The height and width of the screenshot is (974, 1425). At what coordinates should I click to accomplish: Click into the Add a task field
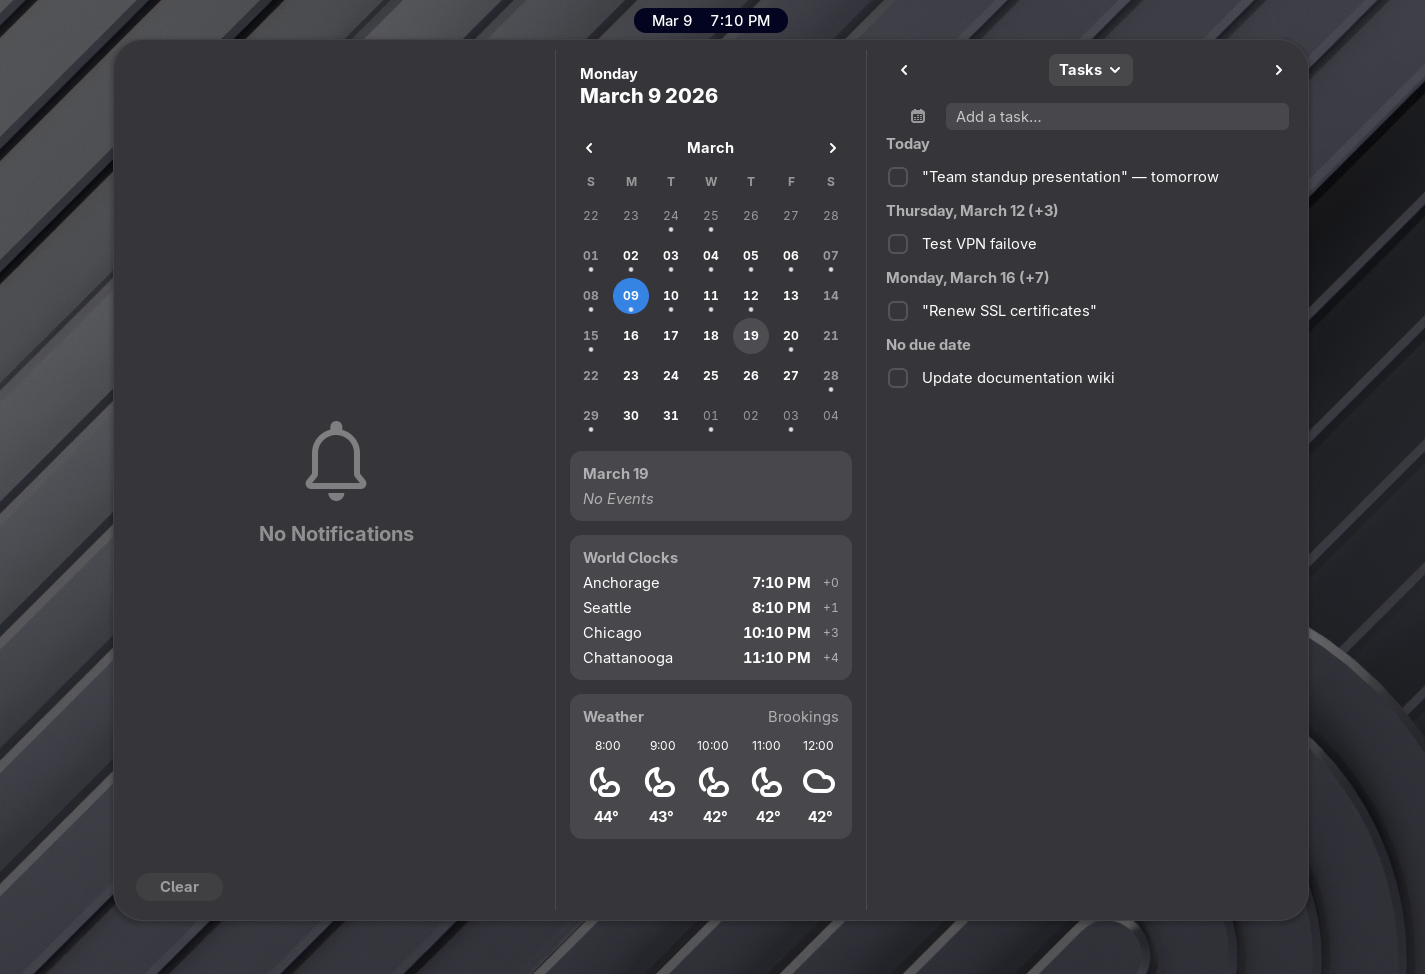[1117, 117]
